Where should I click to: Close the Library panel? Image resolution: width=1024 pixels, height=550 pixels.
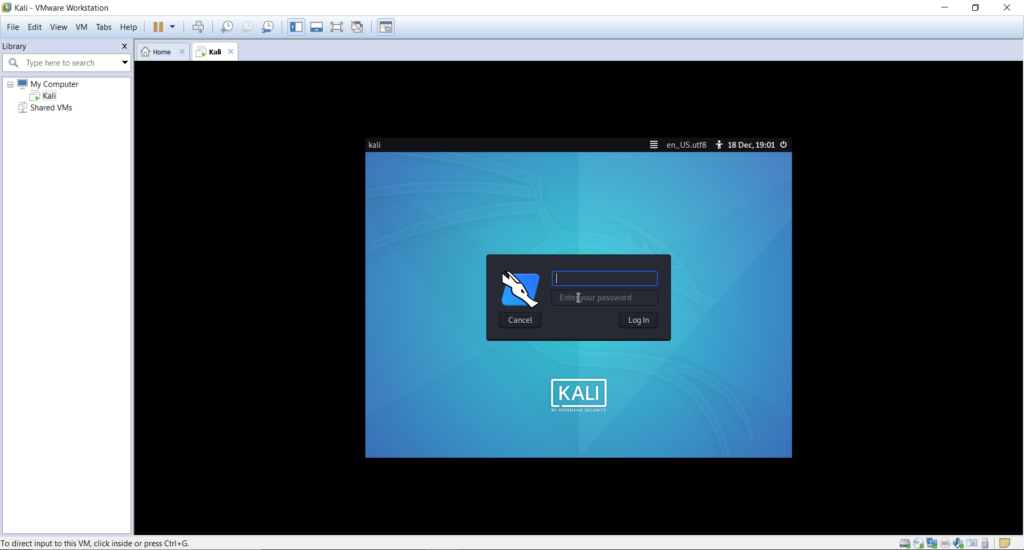click(x=124, y=46)
